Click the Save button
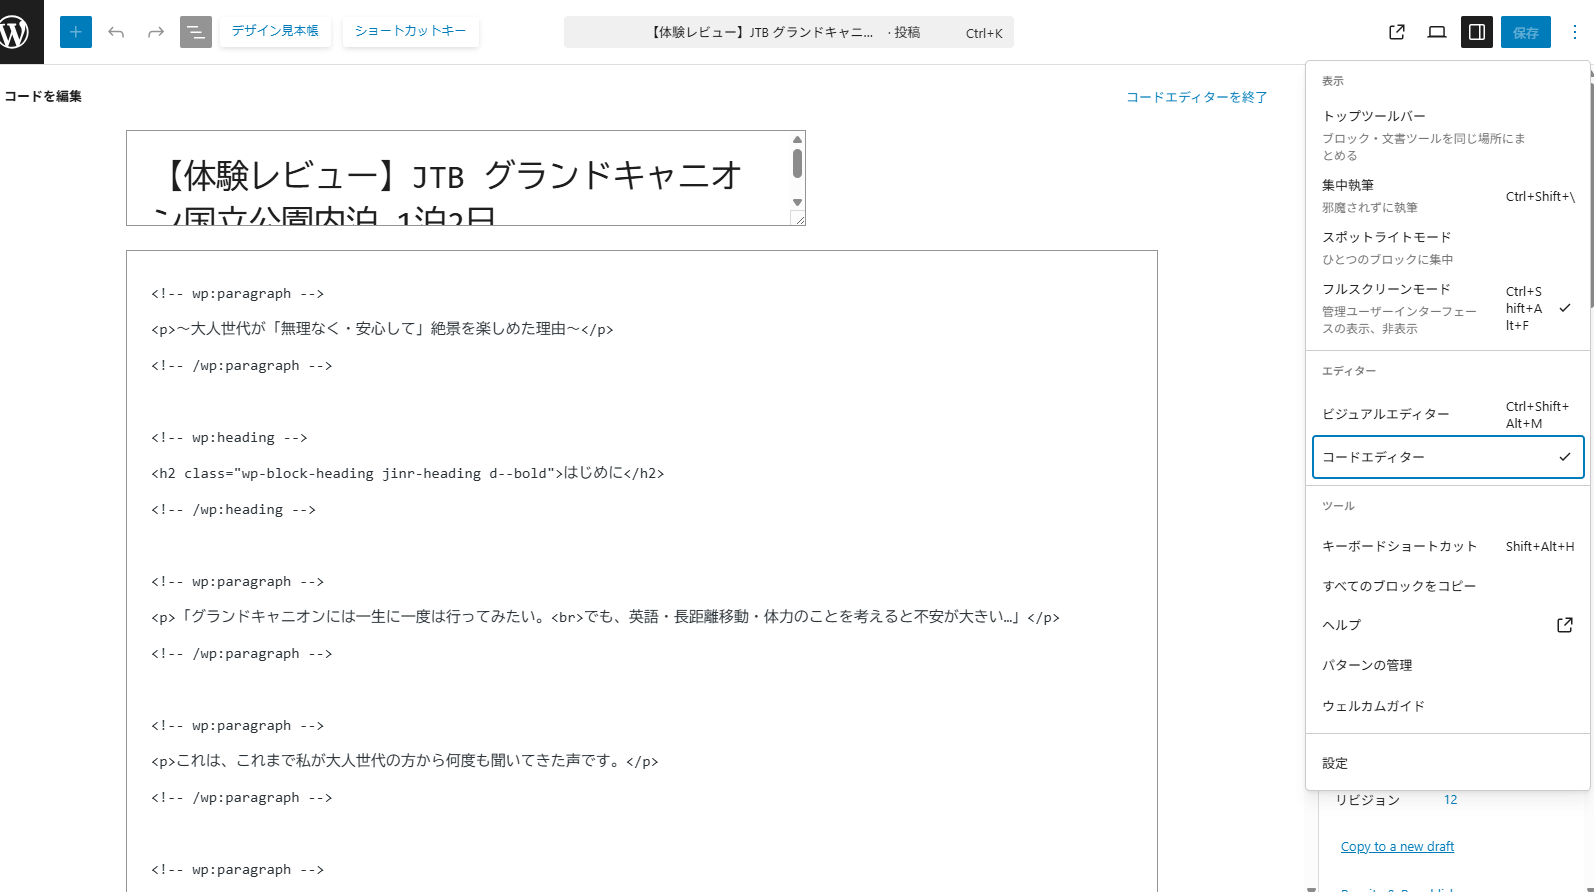 pos(1525,32)
